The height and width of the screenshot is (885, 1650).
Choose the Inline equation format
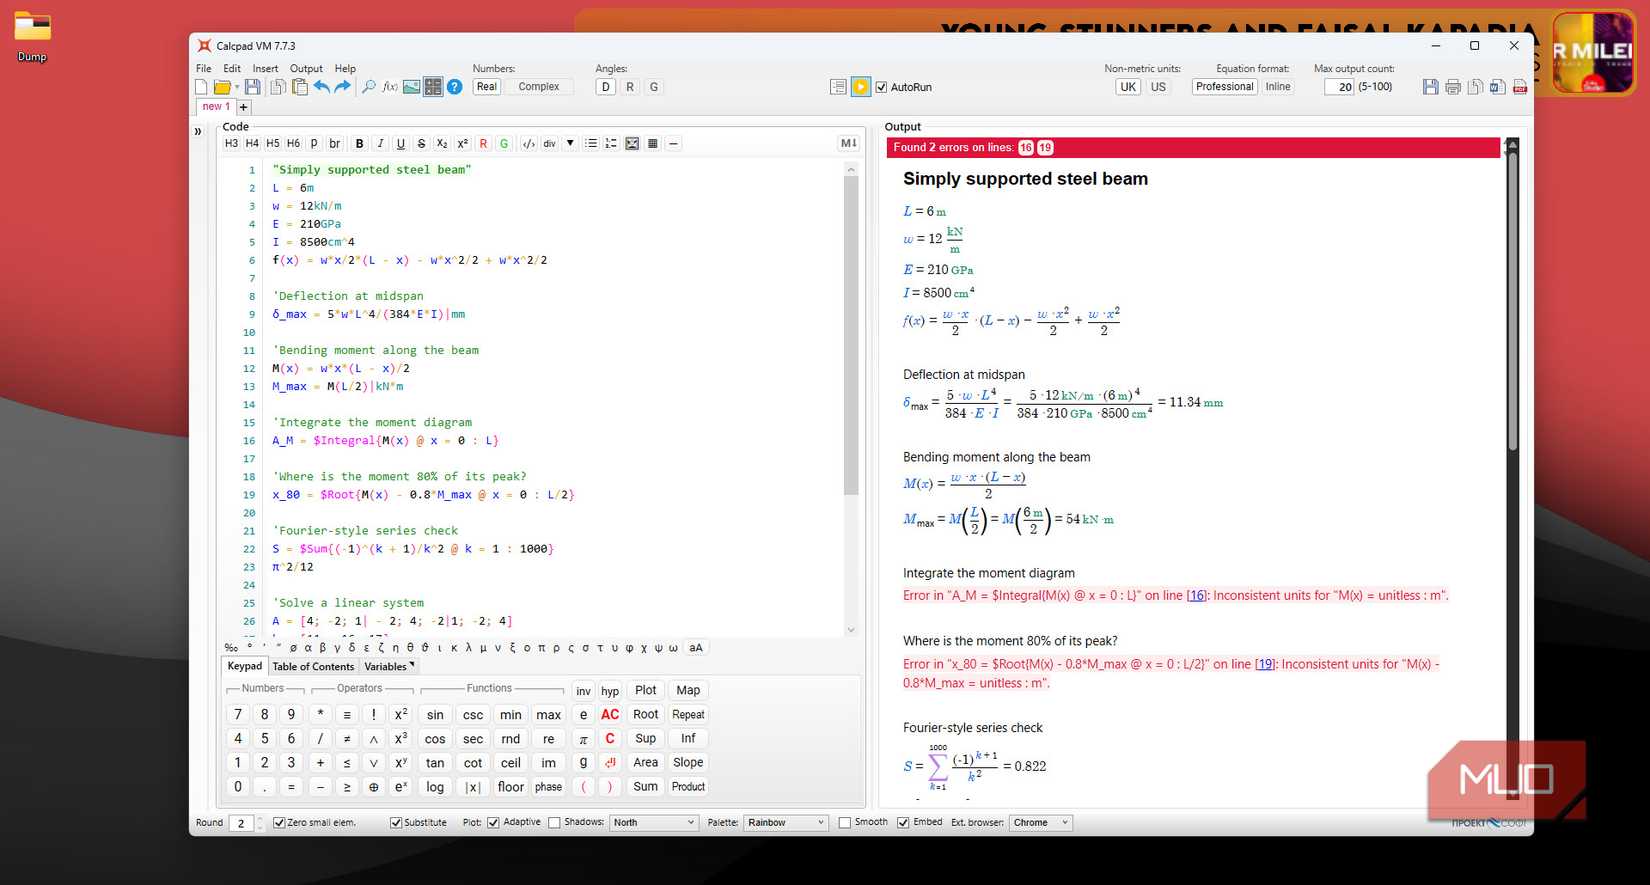(x=1278, y=87)
